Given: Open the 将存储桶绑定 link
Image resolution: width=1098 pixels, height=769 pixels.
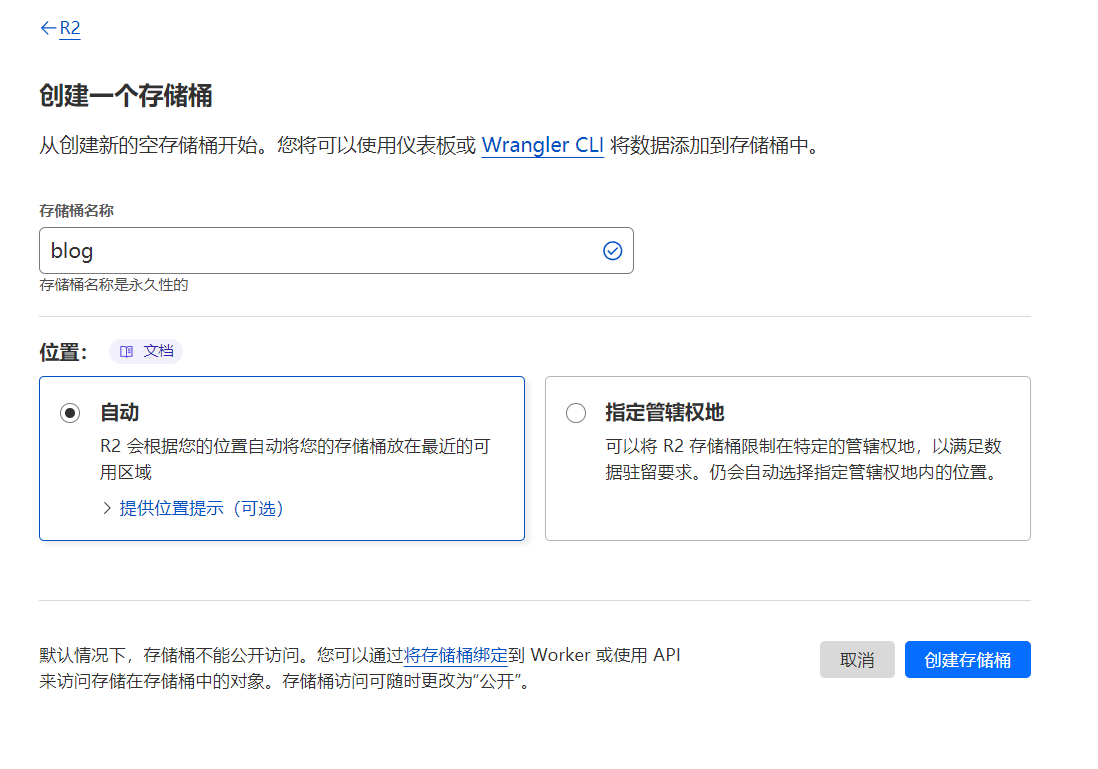Looking at the screenshot, I should (x=456, y=655).
